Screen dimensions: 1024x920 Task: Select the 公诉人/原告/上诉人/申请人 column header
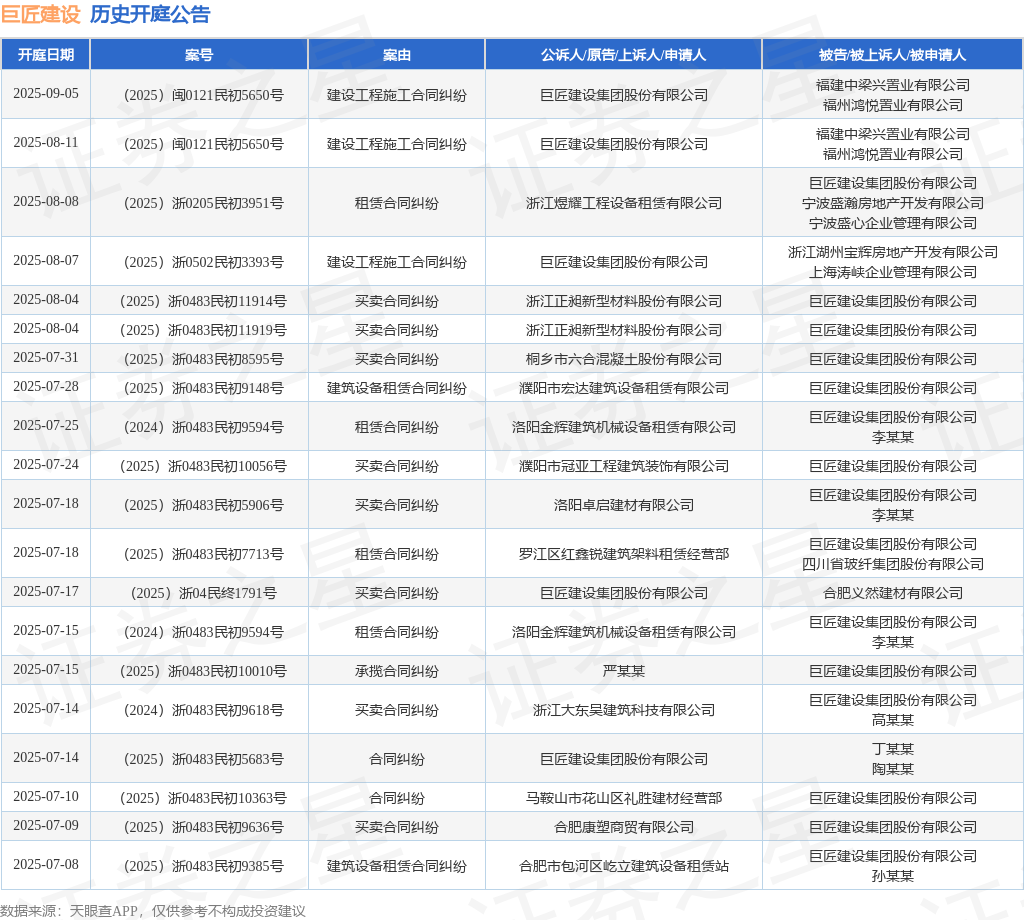624,55
